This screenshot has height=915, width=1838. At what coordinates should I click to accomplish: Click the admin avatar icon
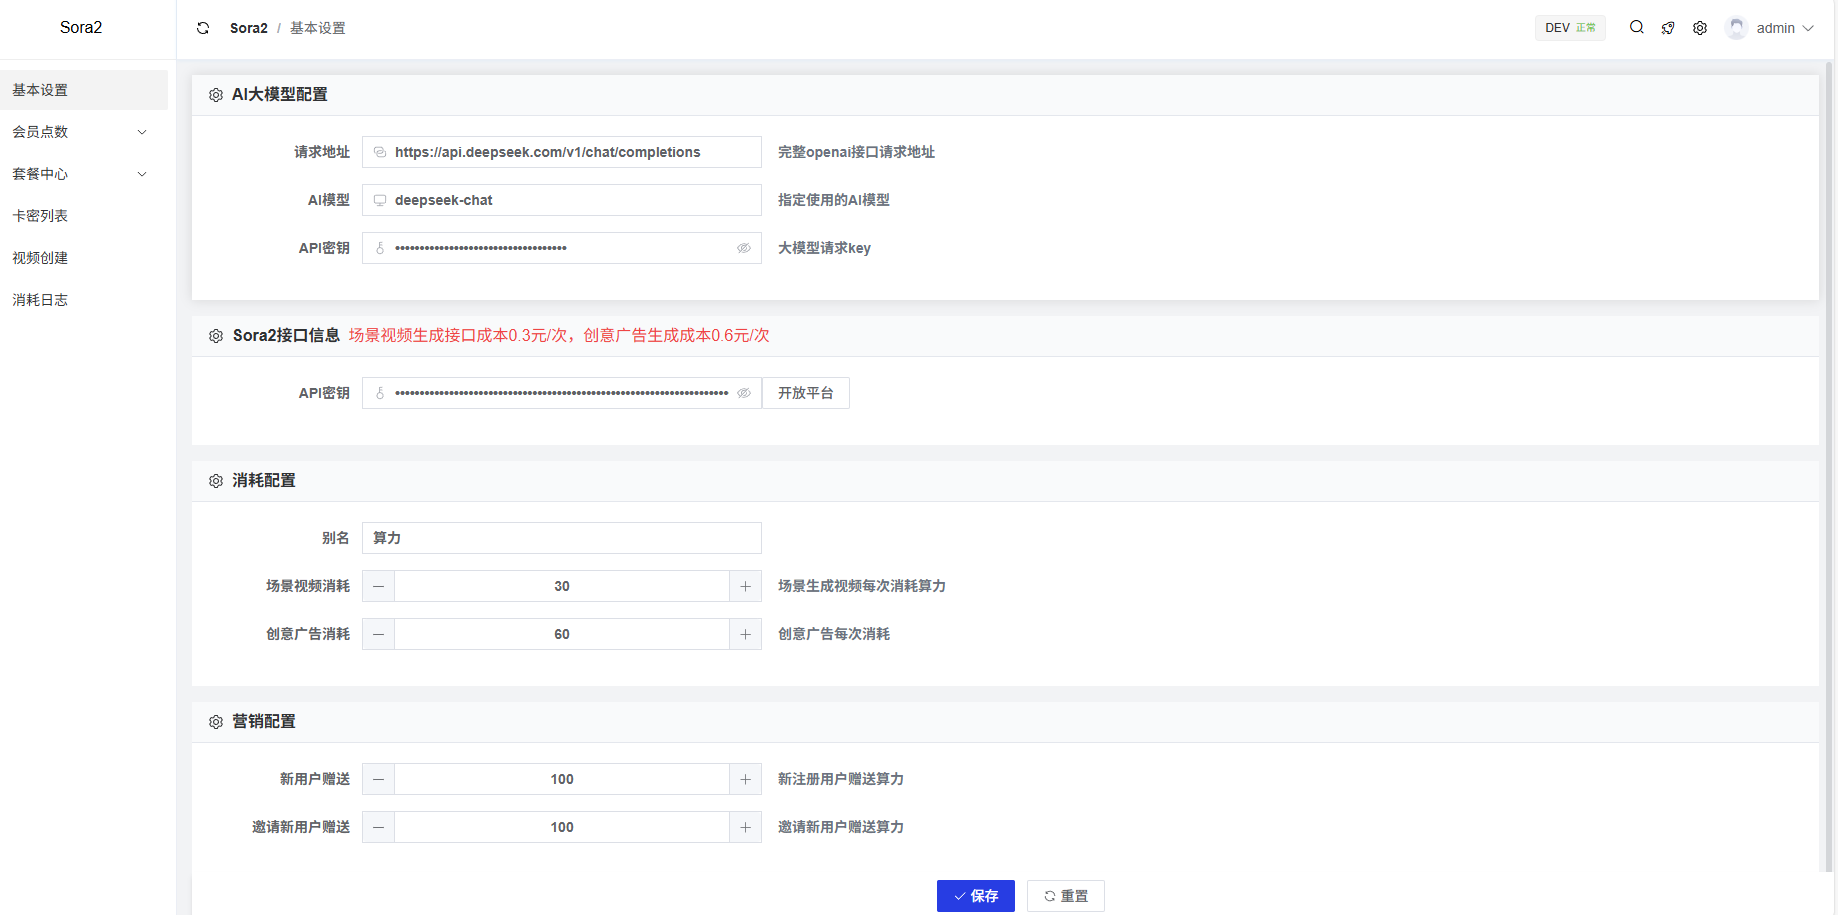coord(1737,28)
